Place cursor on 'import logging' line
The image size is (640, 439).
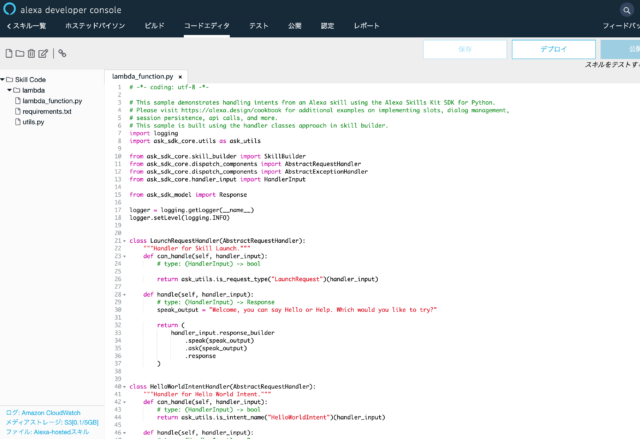(153, 133)
